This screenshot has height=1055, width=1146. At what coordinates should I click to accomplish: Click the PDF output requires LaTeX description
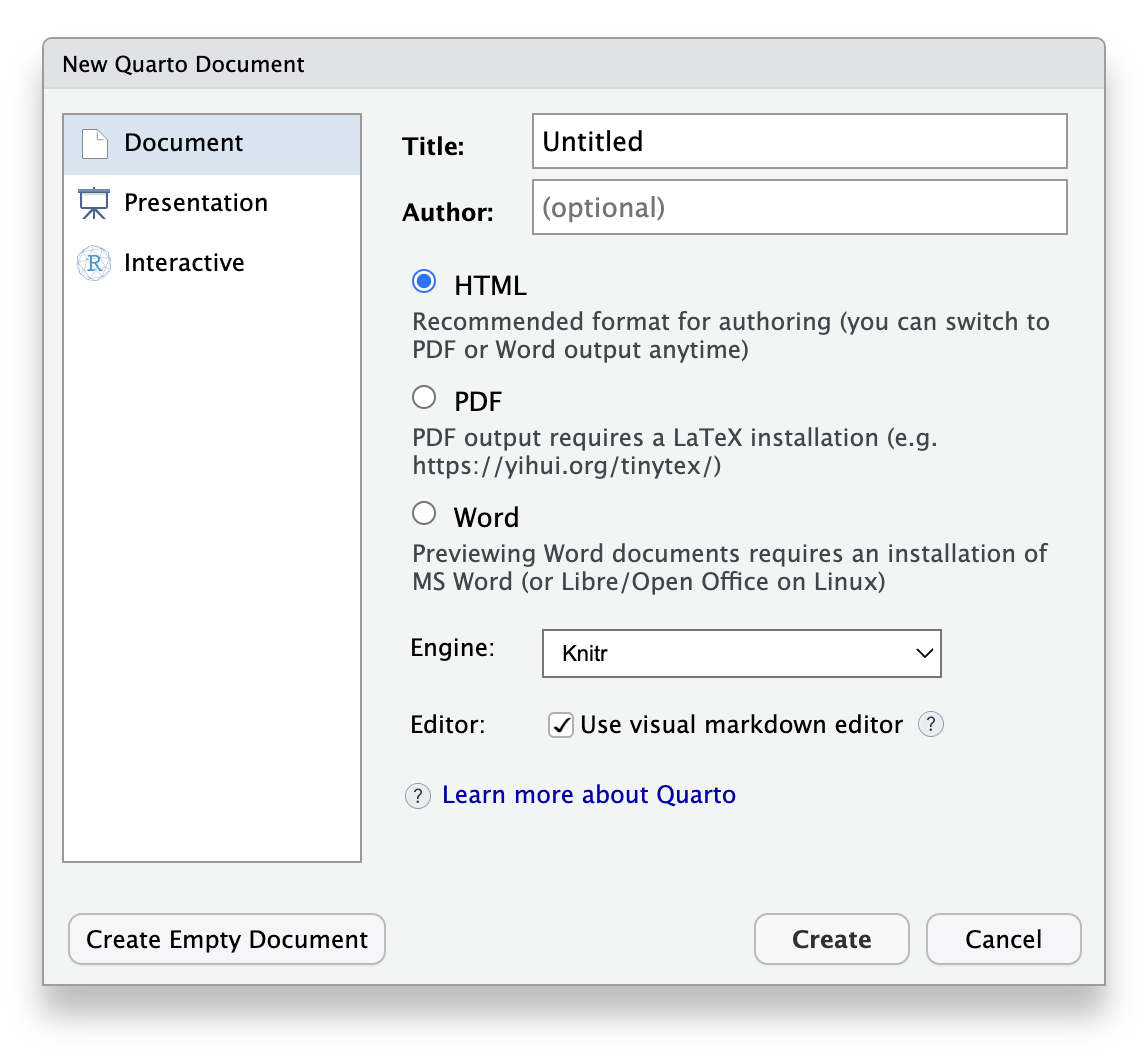(675, 451)
